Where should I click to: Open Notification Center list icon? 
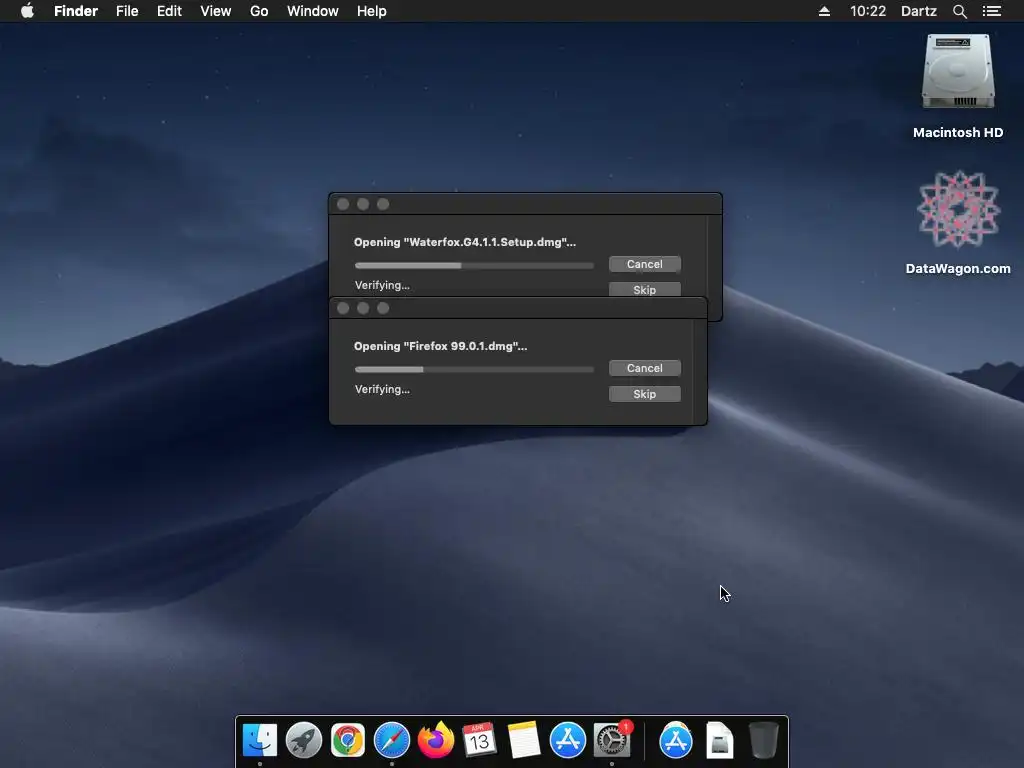(992, 11)
